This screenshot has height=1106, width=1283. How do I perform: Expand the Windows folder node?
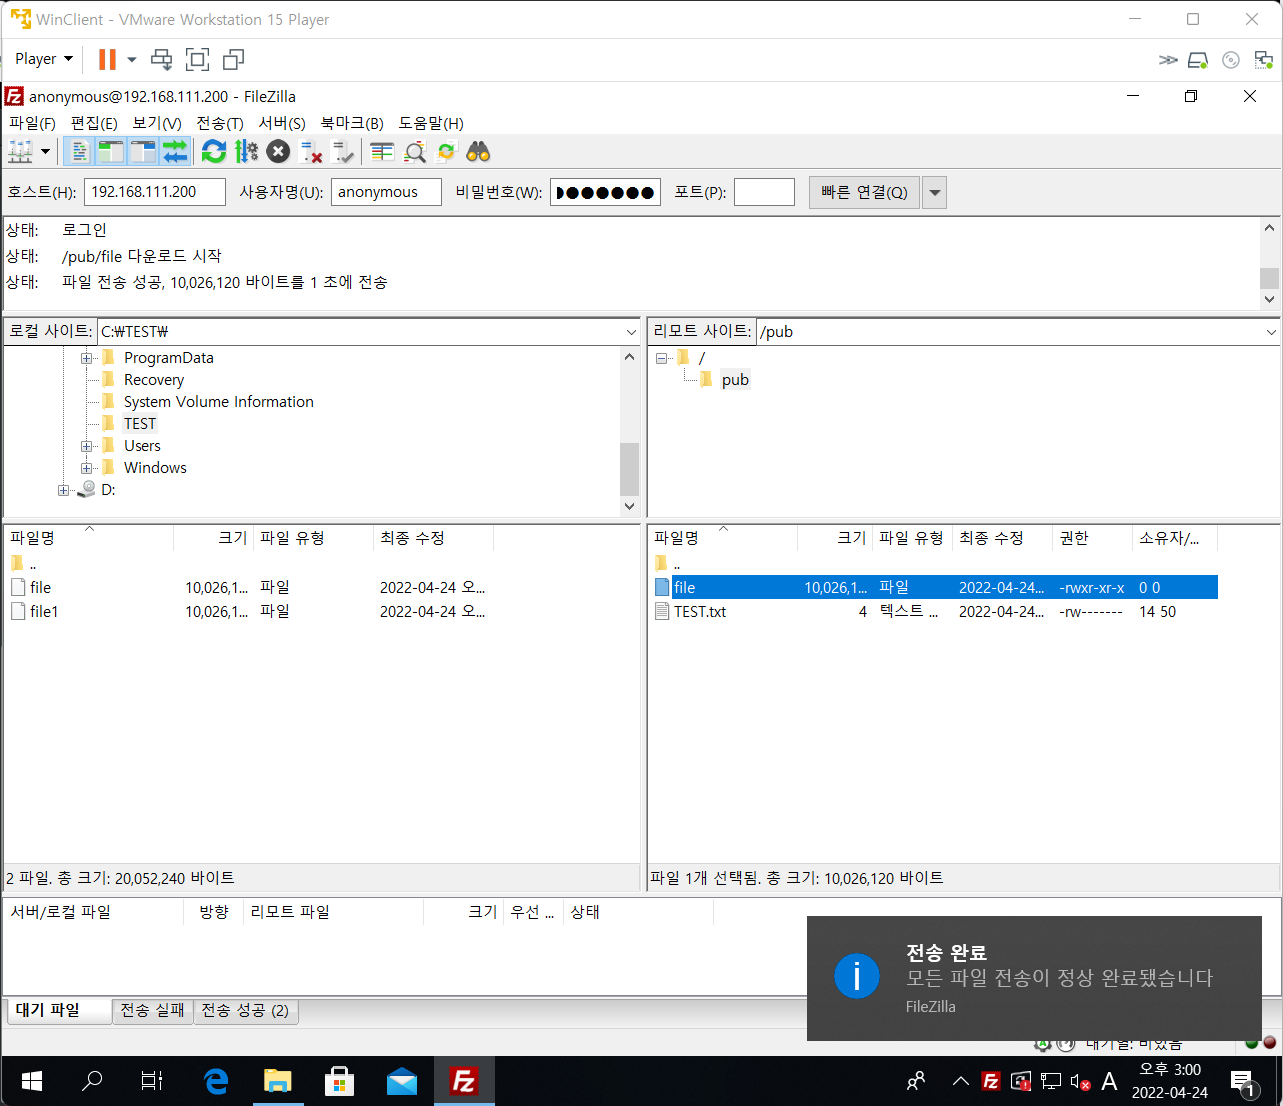[x=87, y=468]
